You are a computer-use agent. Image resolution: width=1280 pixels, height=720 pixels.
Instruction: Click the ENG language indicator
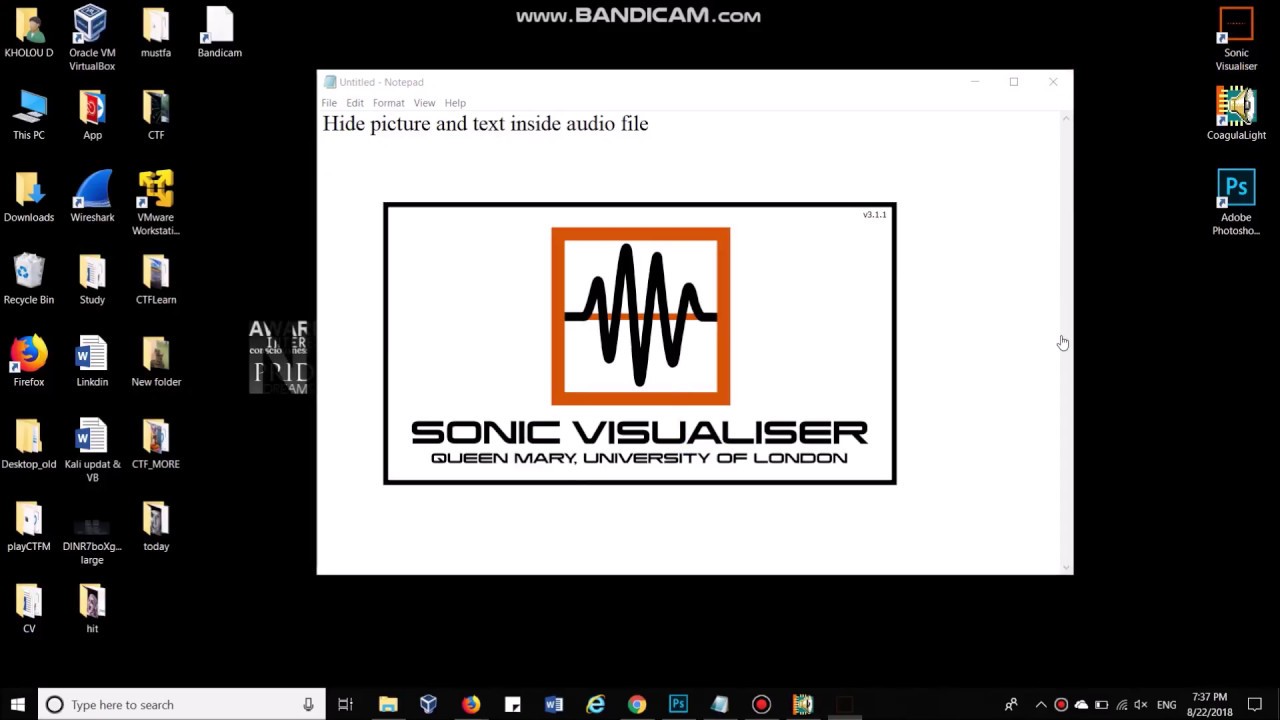click(1166, 704)
